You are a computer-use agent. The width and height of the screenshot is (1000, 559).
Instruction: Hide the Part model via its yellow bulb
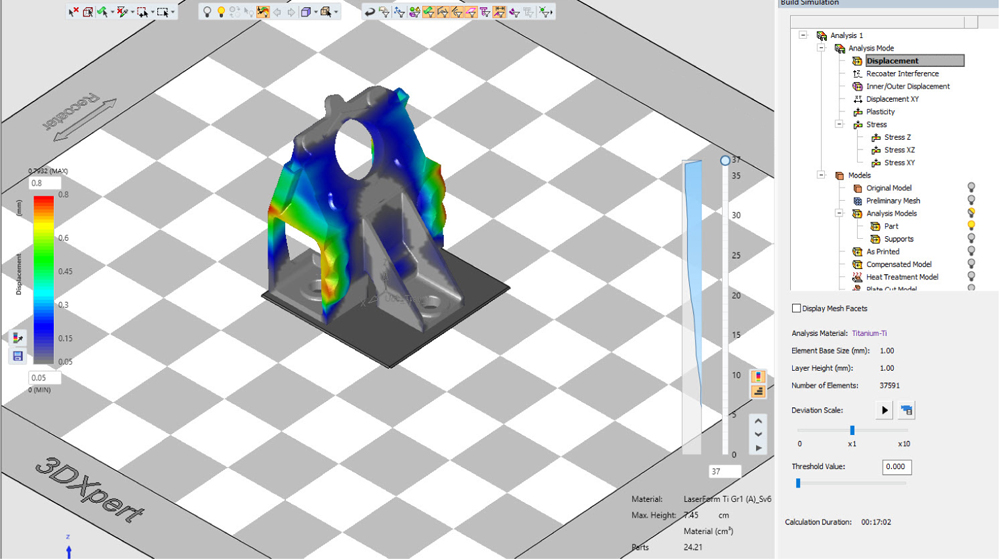(971, 226)
